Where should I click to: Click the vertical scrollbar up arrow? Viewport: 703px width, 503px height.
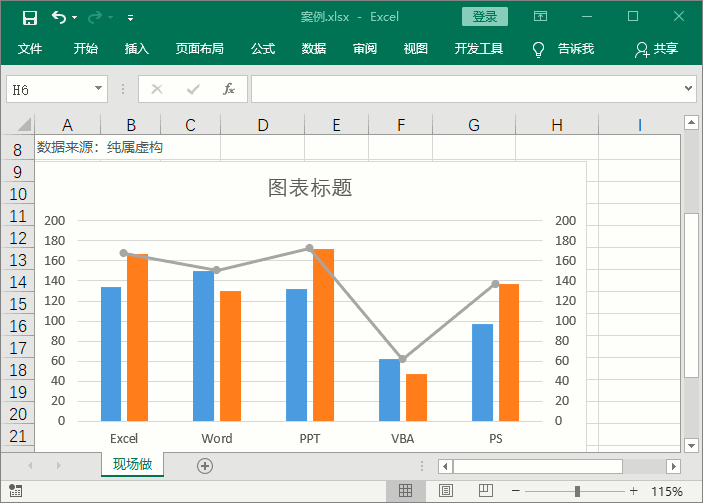tap(691, 122)
